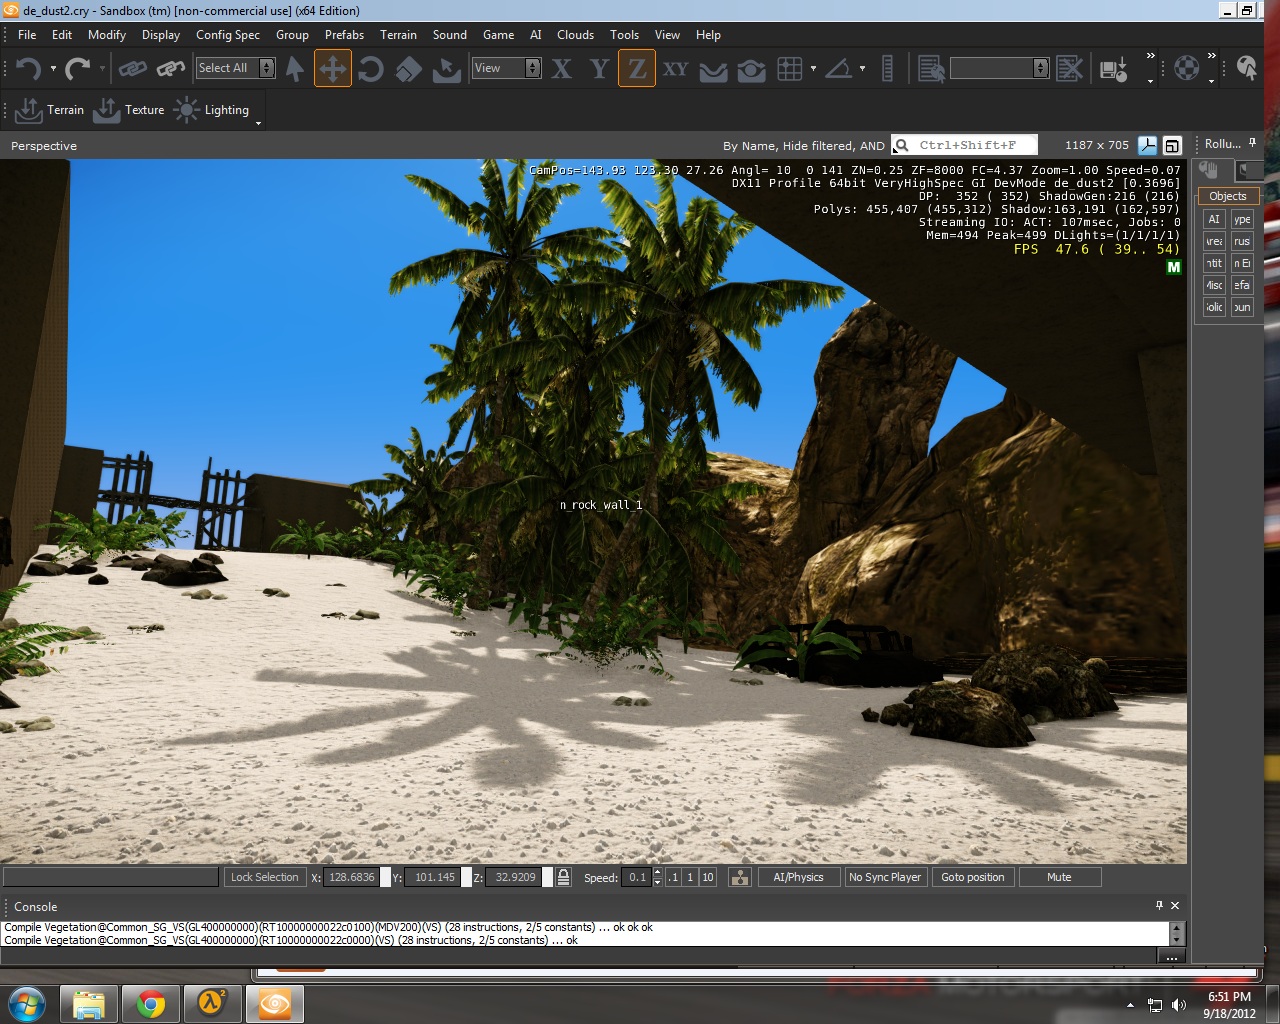This screenshot has height=1024, width=1280.
Task: Open angle snap options arrow
Action: pyautogui.click(x=862, y=69)
